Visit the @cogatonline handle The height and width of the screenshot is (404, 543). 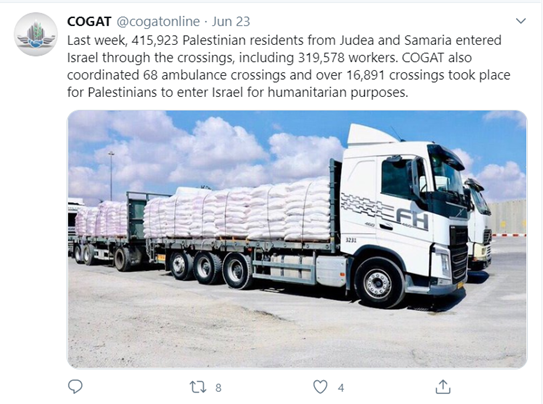pyautogui.click(x=158, y=21)
